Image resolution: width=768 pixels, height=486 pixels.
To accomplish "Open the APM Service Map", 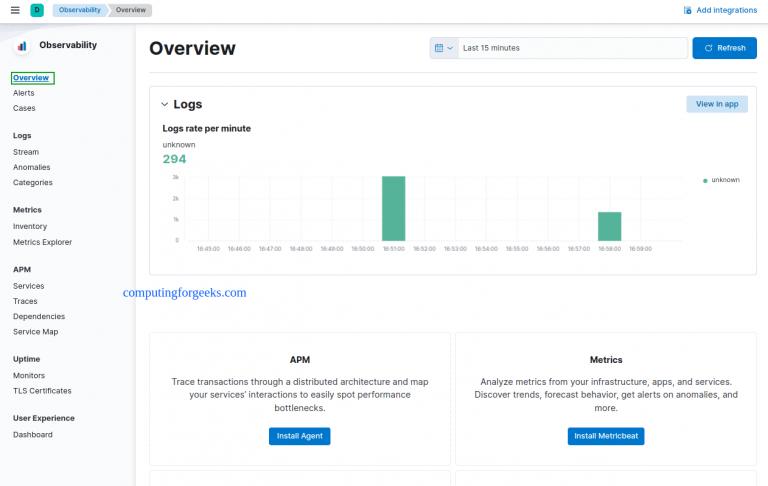I will [x=35, y=331].
